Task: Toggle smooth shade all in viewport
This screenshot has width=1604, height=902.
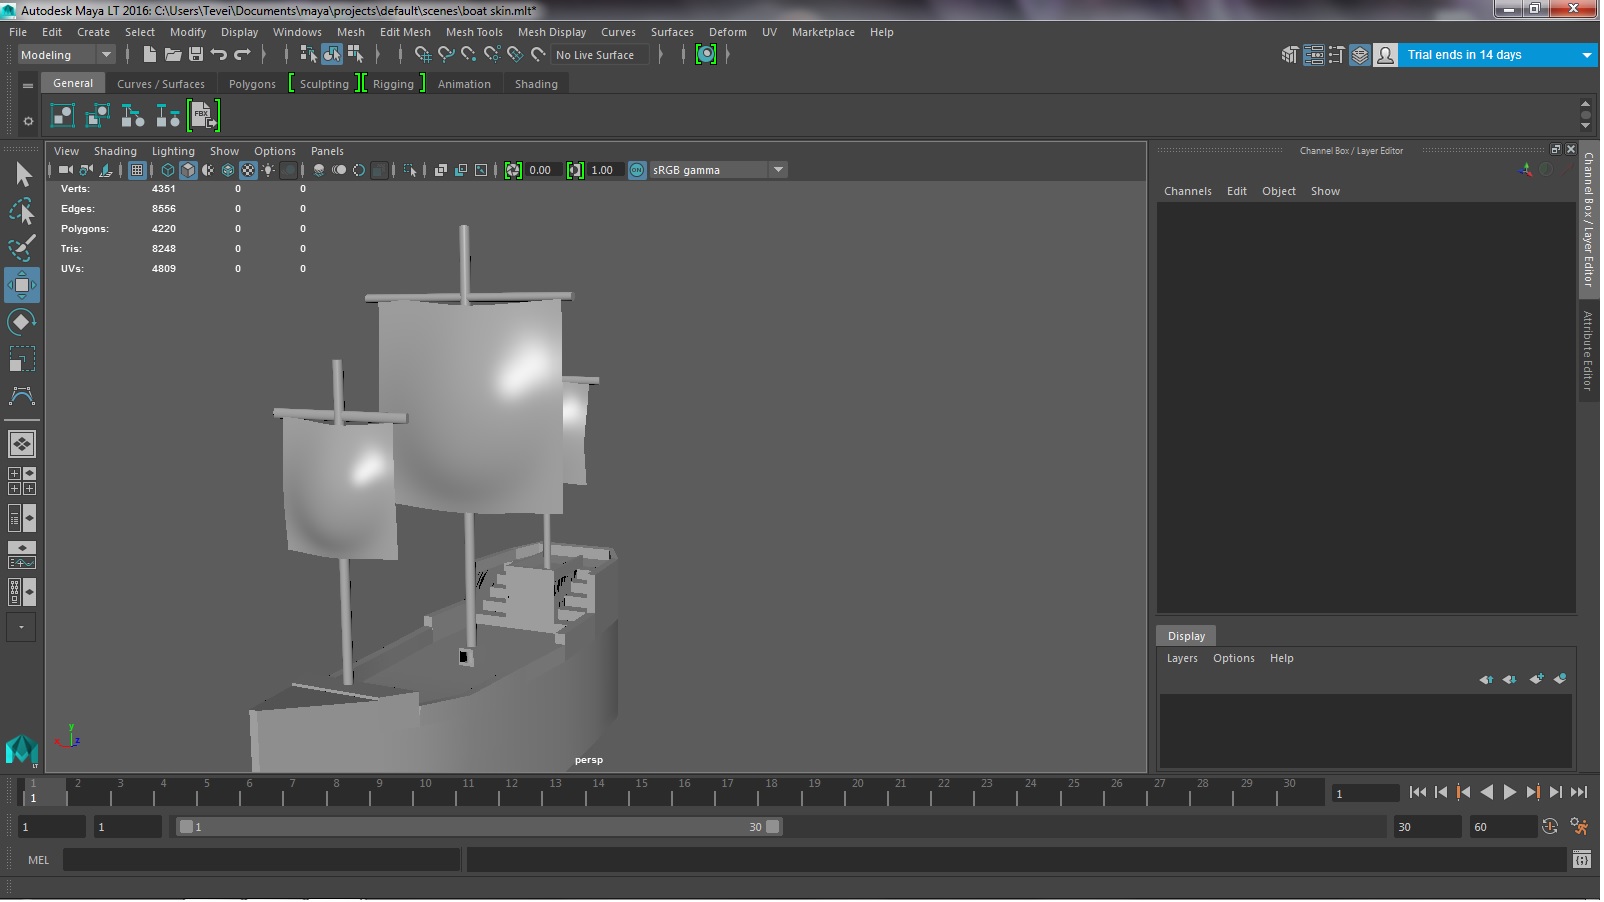Action: click(x=188, y=170)
